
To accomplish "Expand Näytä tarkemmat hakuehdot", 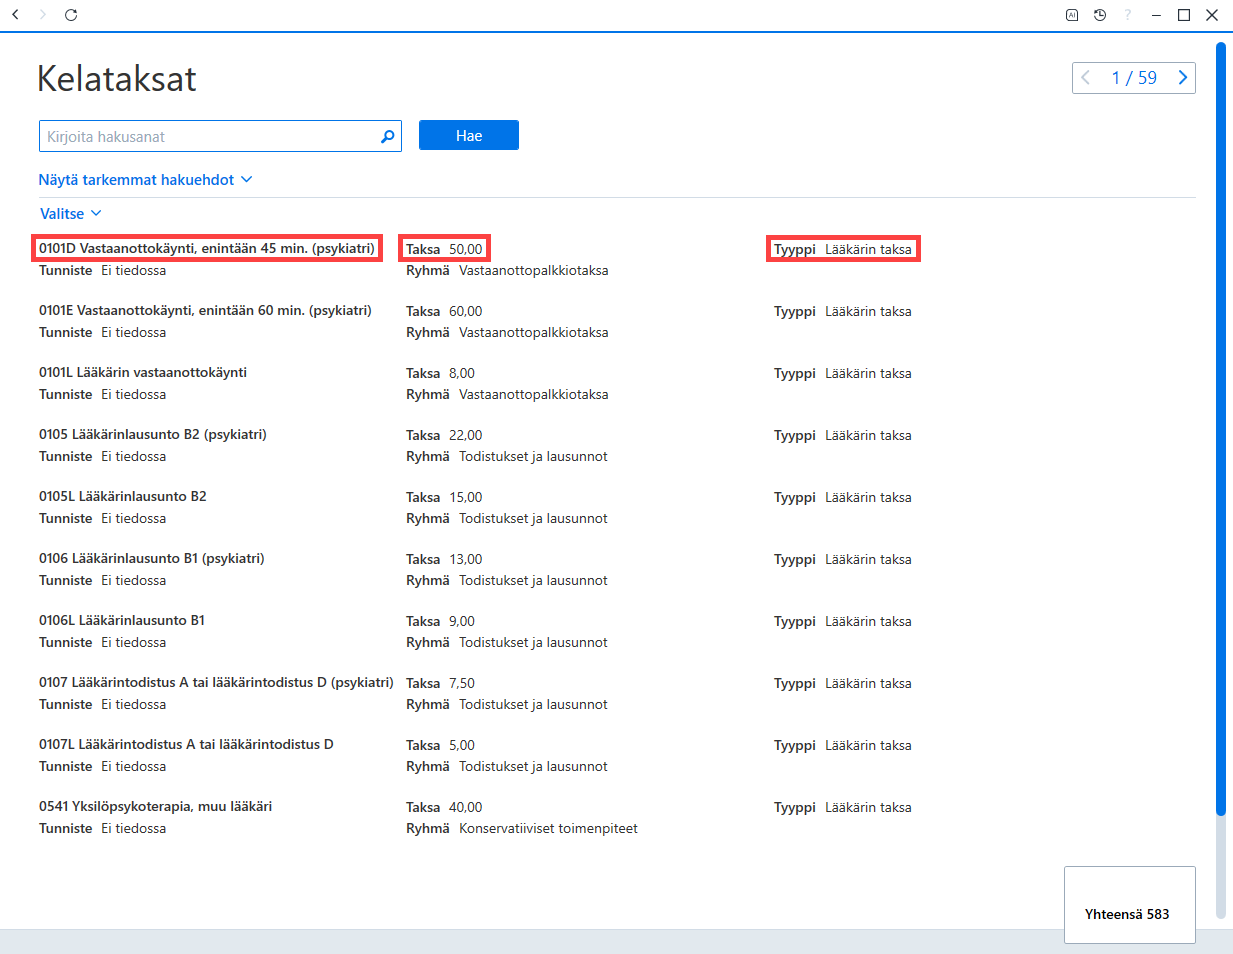I will click(x=146, y=180).
